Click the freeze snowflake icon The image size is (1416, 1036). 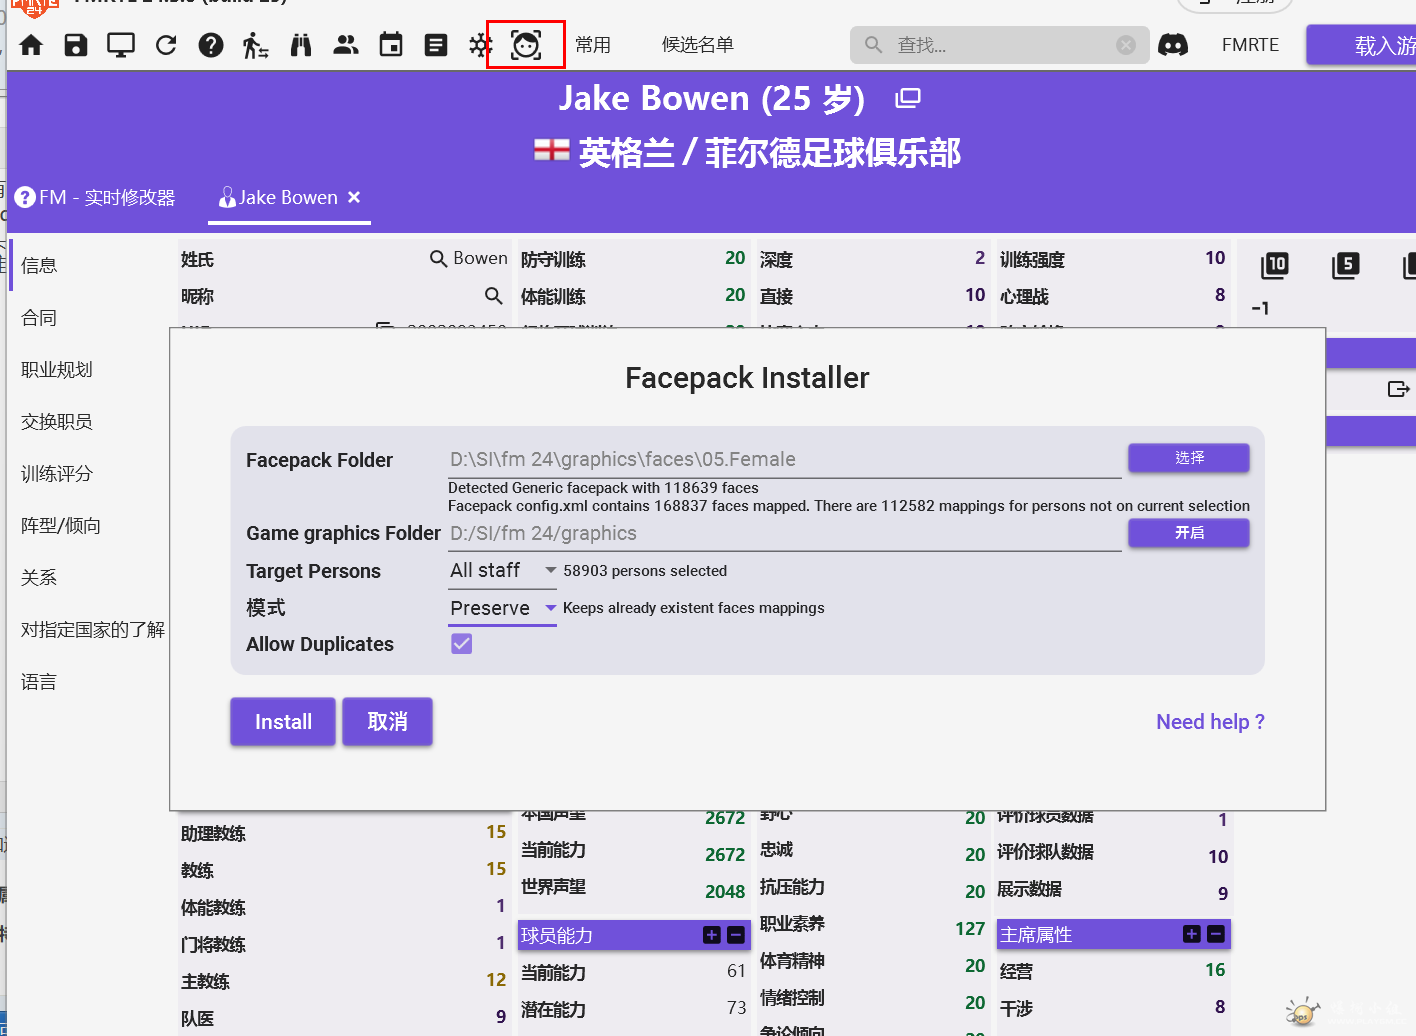[481, 45]
